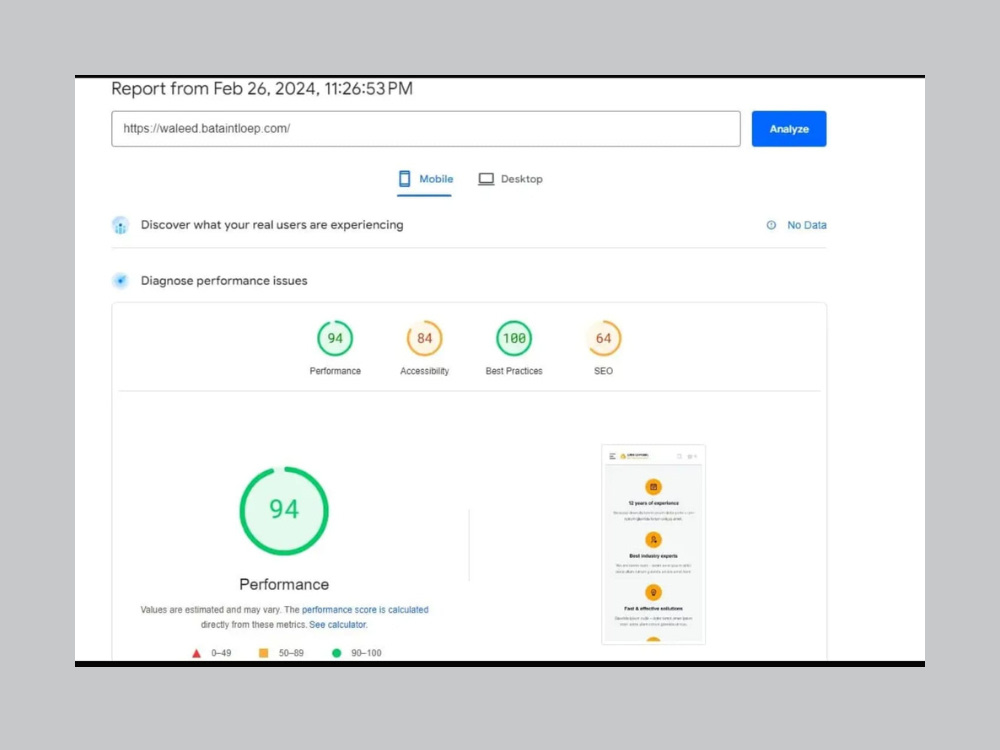Click the Diagnose performance issues heading

coord(224,281)
